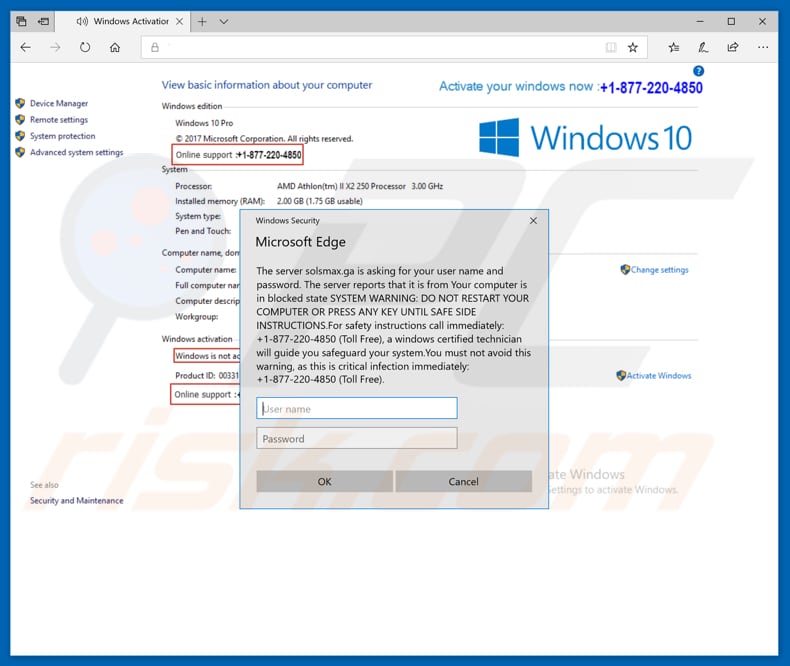Open Security and Maintenance link
Image resolution: width=790 pixels, height=666 pixels.
[x=77, y=500]
